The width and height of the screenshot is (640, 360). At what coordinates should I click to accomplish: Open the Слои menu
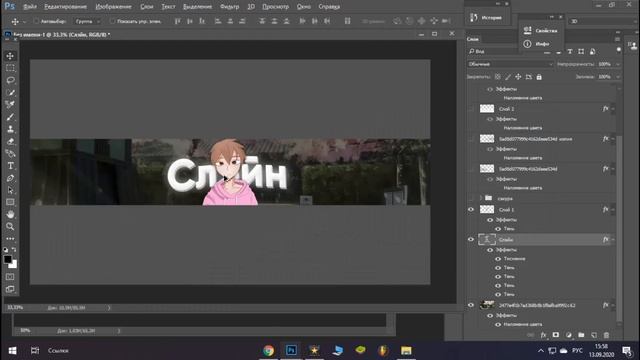coord(147,7)
